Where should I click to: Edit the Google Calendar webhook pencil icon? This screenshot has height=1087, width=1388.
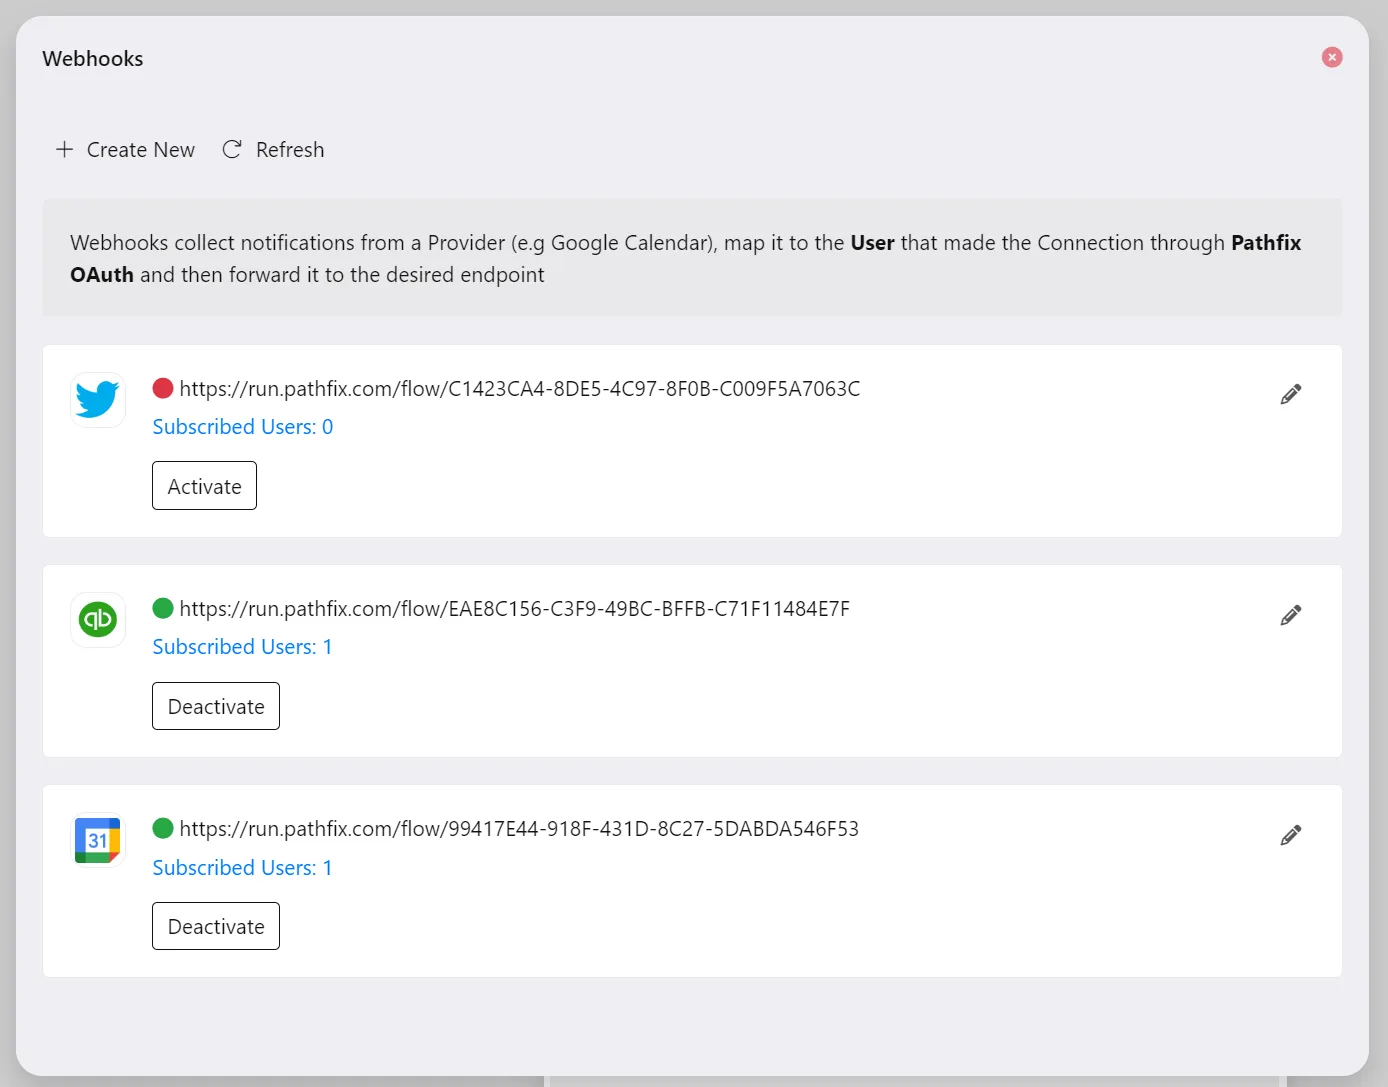click(1291, 835)
